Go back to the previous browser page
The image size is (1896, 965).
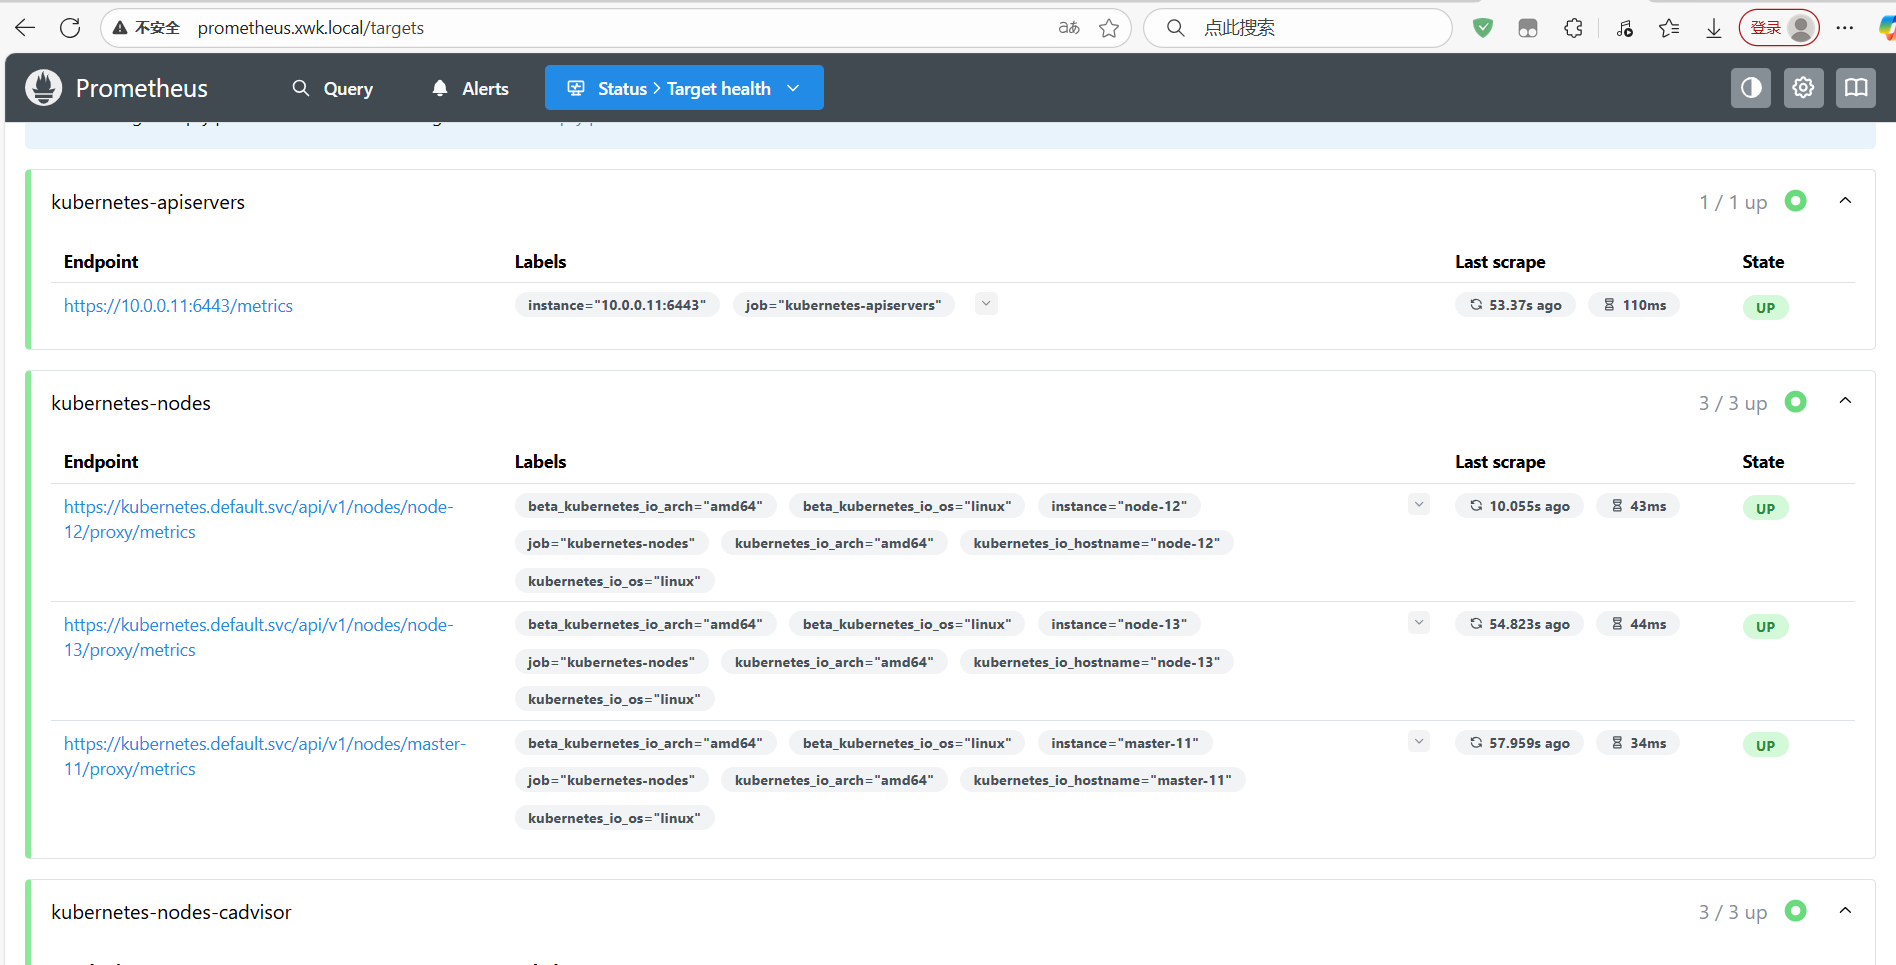[25, 28]
